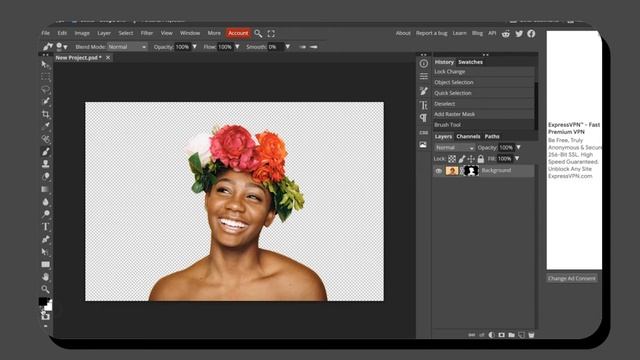The image size is (640, 360).
Task: Click the red Account button
Action: [238, 33]
